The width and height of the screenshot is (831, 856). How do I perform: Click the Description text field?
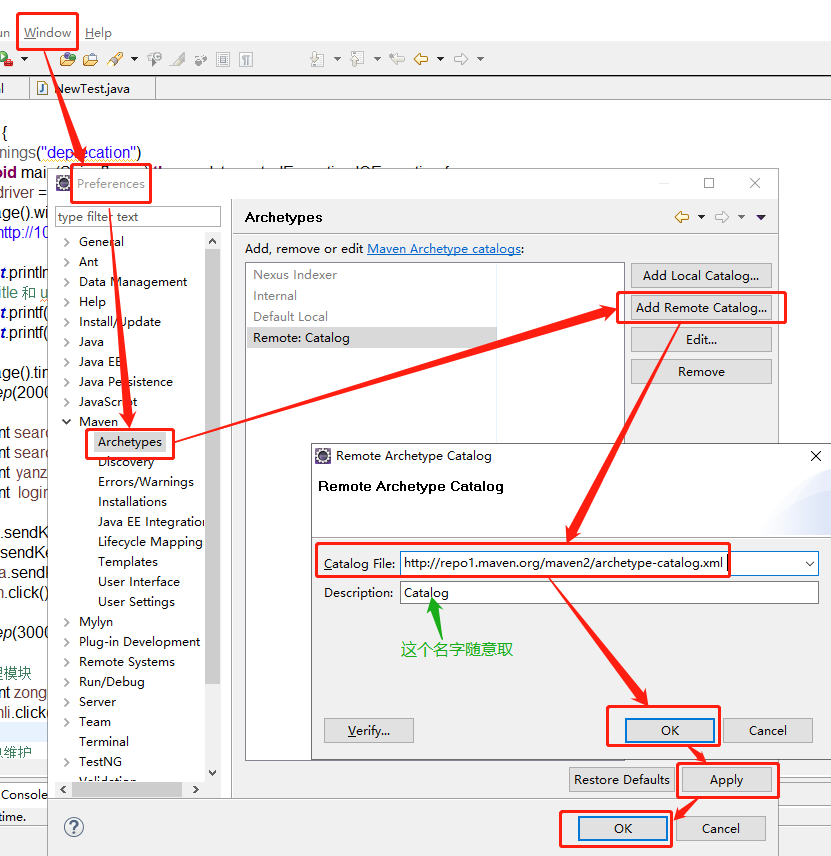point(609,593)
